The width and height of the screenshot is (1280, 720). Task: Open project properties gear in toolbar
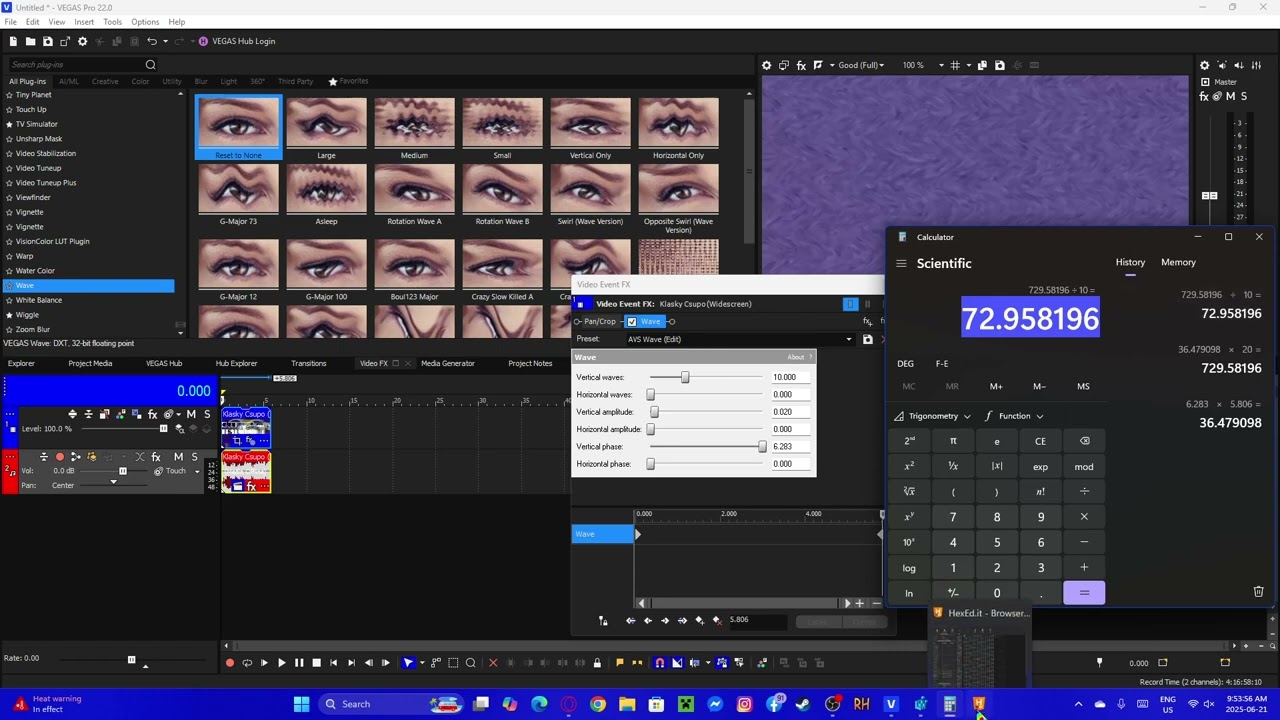coord(83,41)
